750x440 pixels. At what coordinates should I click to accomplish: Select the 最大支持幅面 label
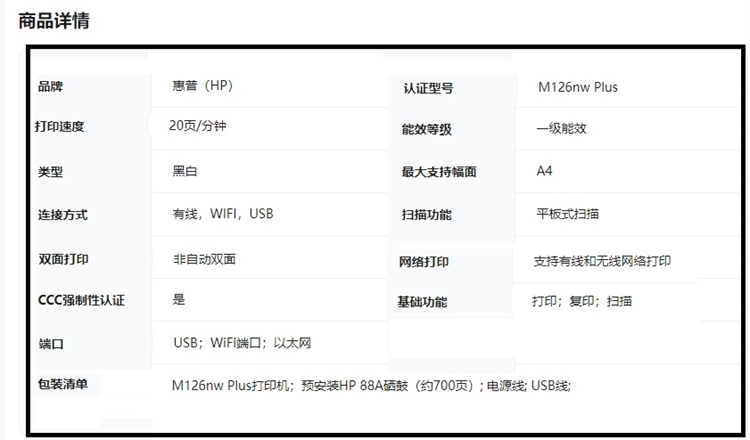coord(439,172)
